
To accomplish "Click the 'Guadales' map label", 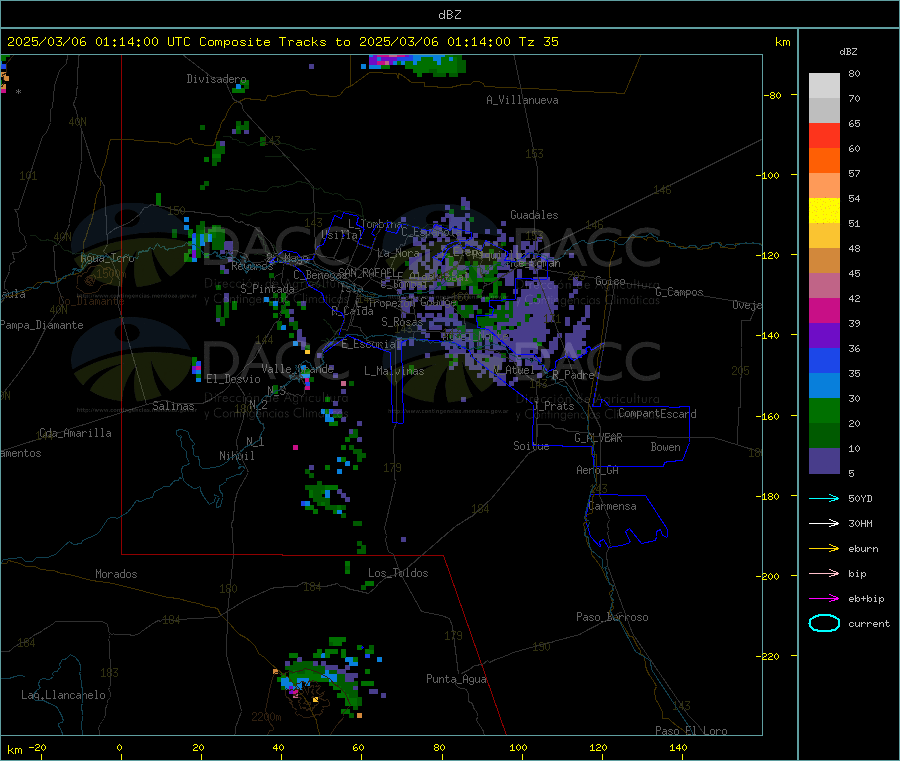I will [534, 215].
